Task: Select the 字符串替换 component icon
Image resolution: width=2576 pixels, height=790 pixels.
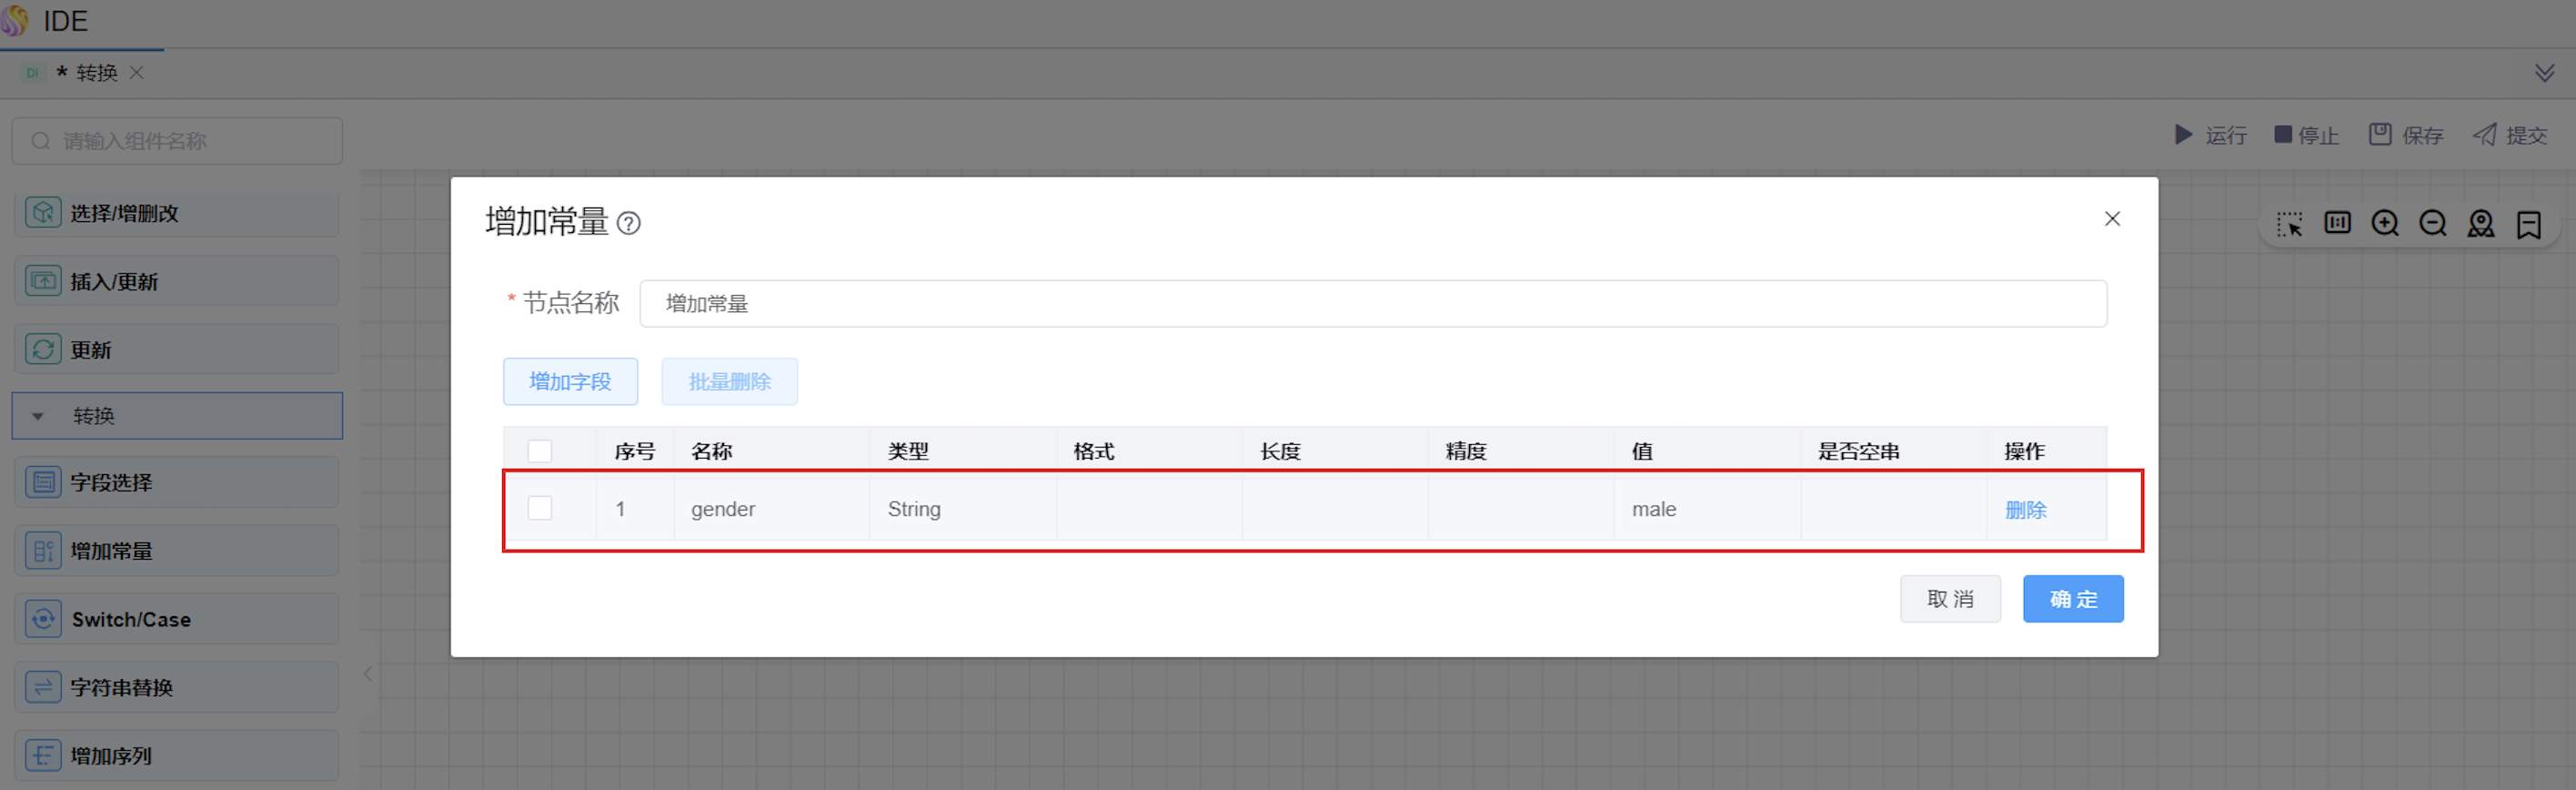Action: coord(43,687)
